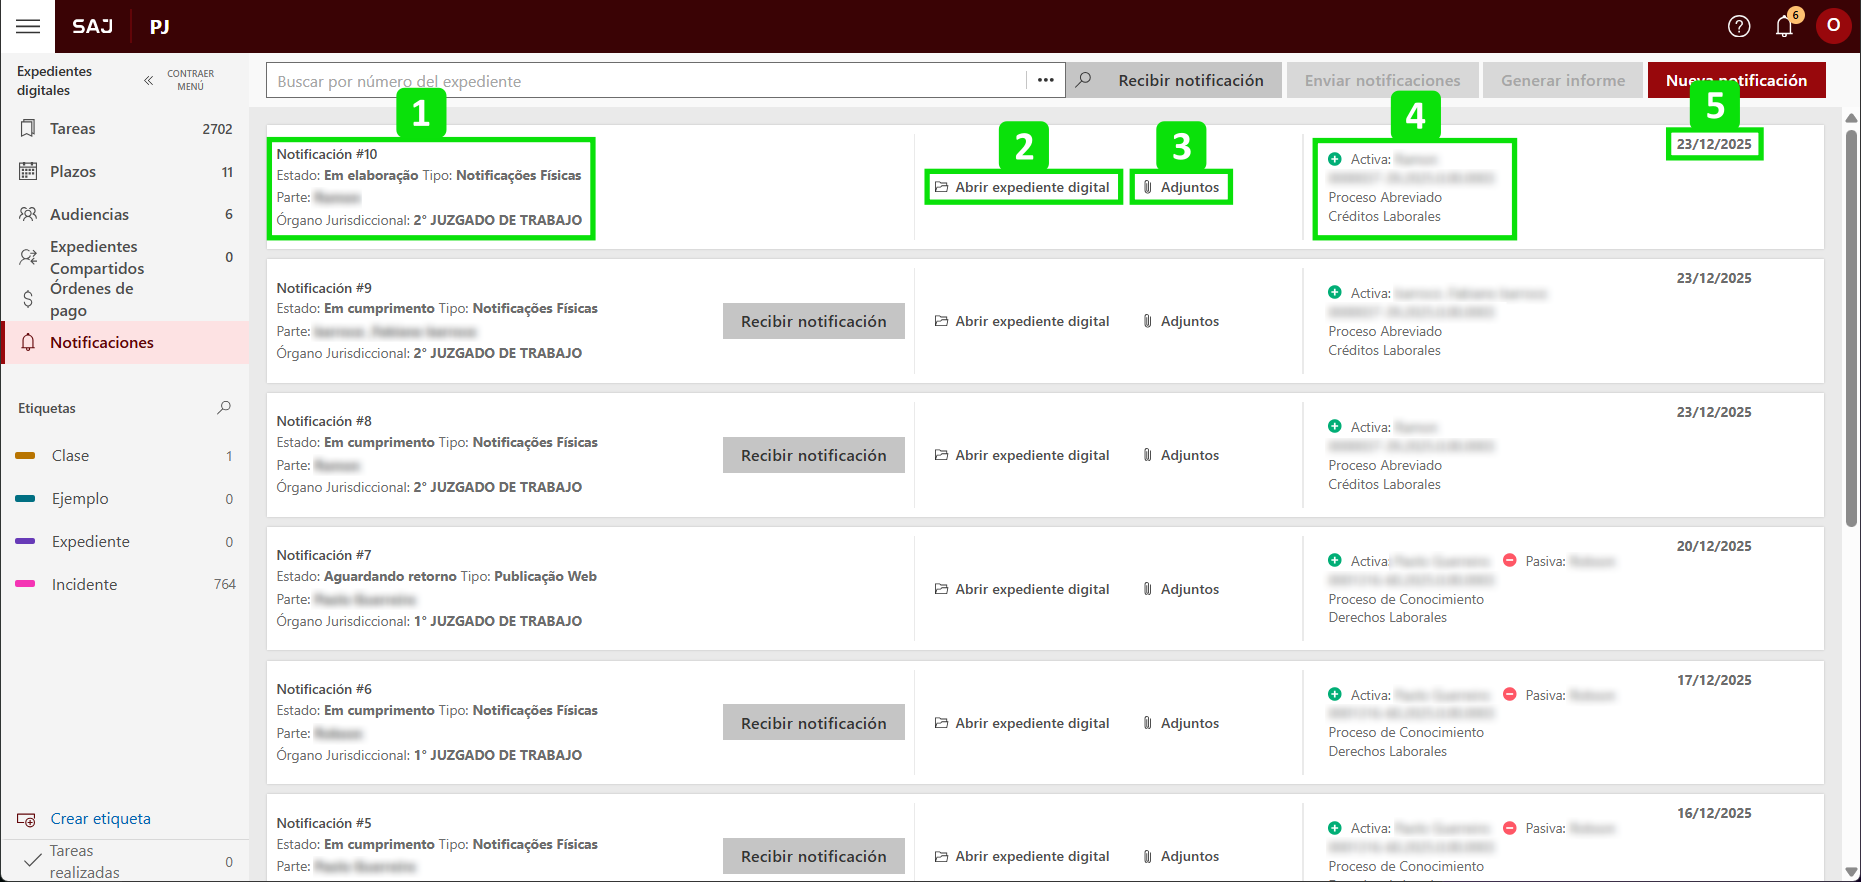Click the help question mark icon
The height and width of the screenshot is (882, 1861).
(1739, 26)
